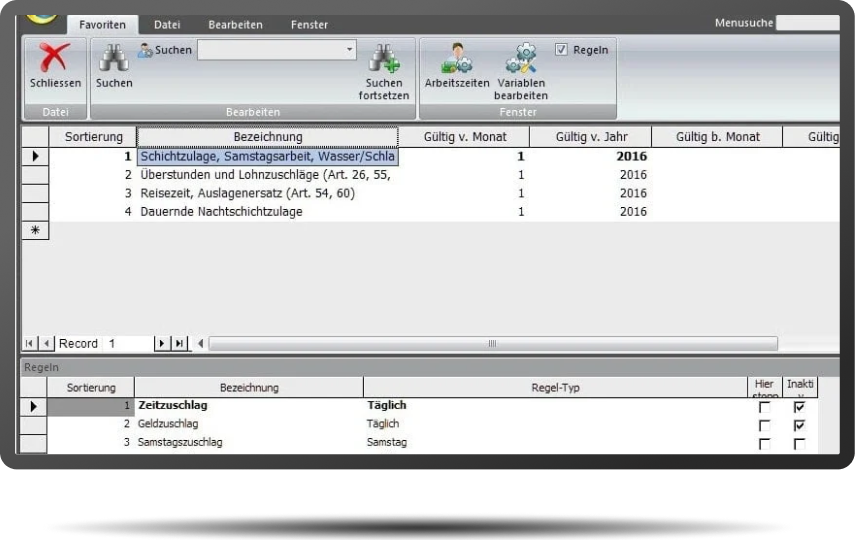Click year 2016 in Reisezeit row

633,194
